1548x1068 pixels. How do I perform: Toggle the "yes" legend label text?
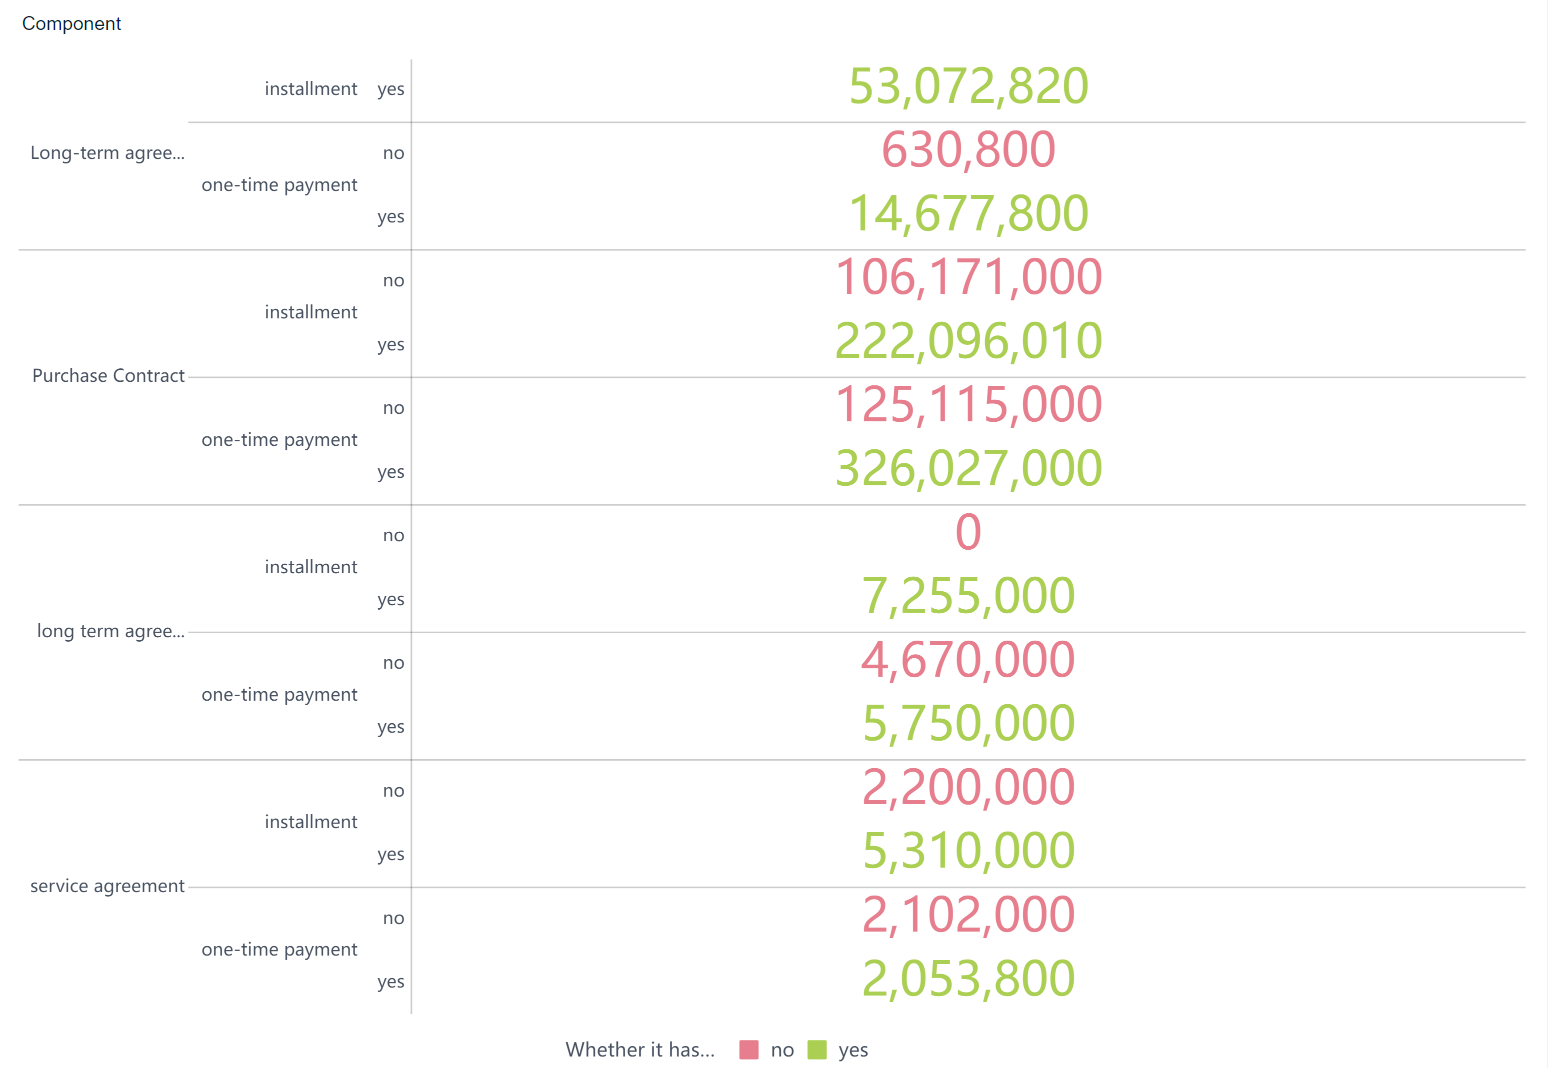pos(853,1050)
